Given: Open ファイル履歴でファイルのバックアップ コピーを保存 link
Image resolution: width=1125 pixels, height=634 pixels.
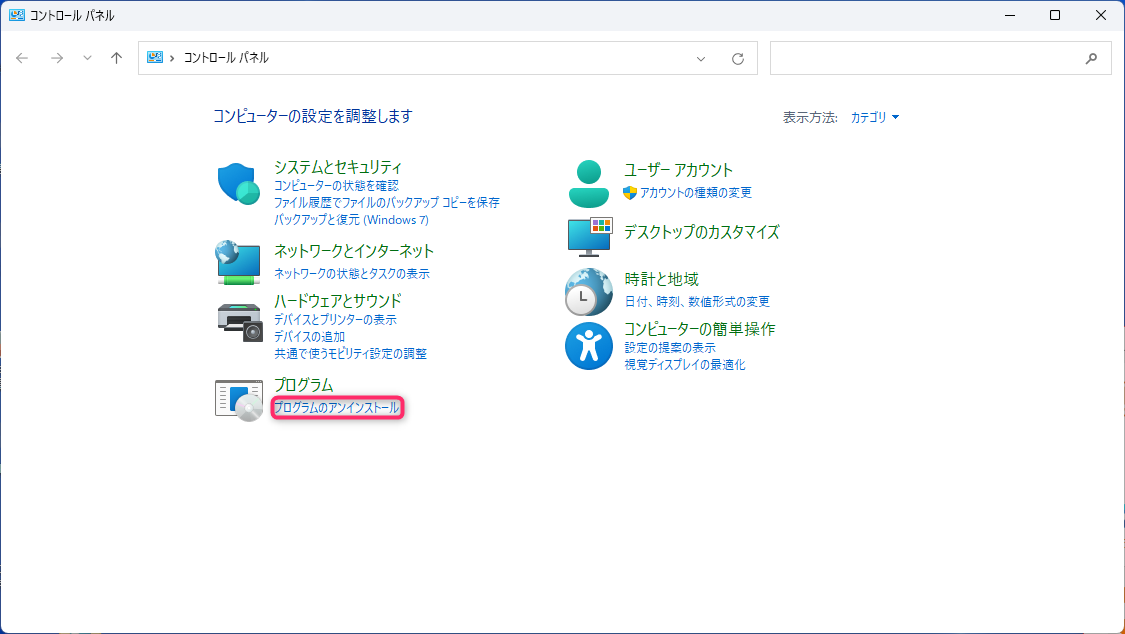Looking at the screenshot, I should 387,203.
